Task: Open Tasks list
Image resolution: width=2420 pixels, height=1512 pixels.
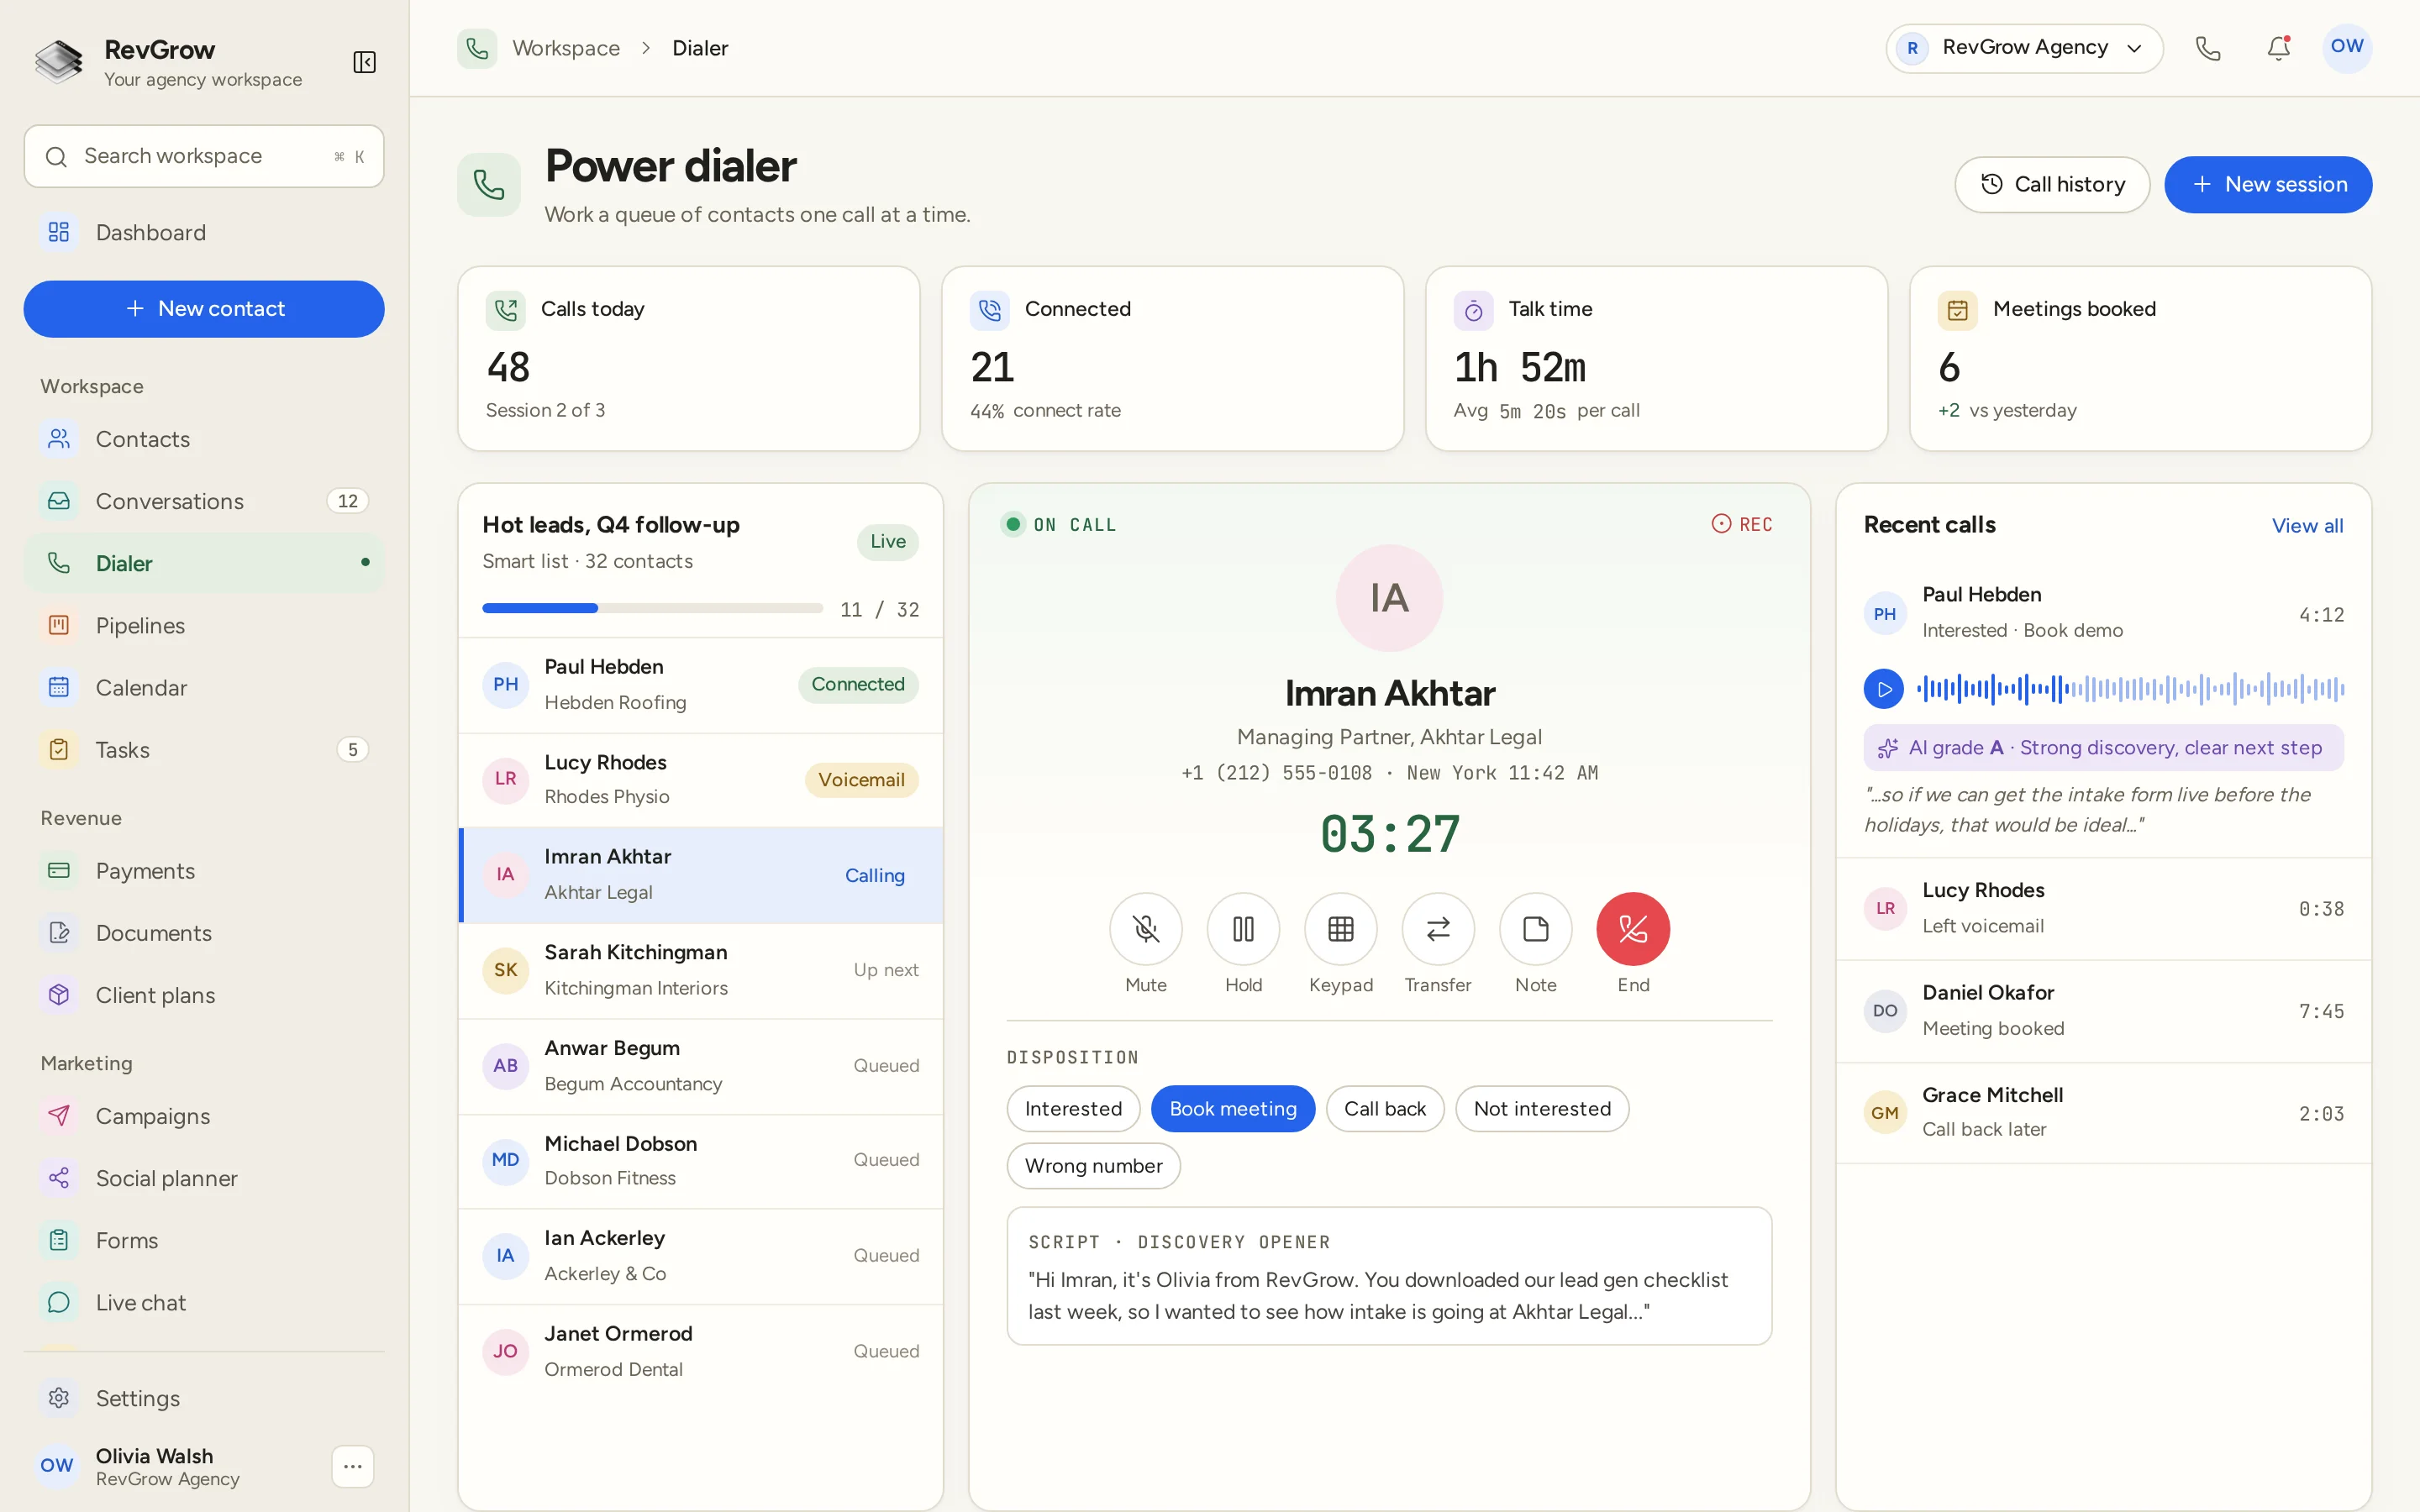Action: pos(204,749)
